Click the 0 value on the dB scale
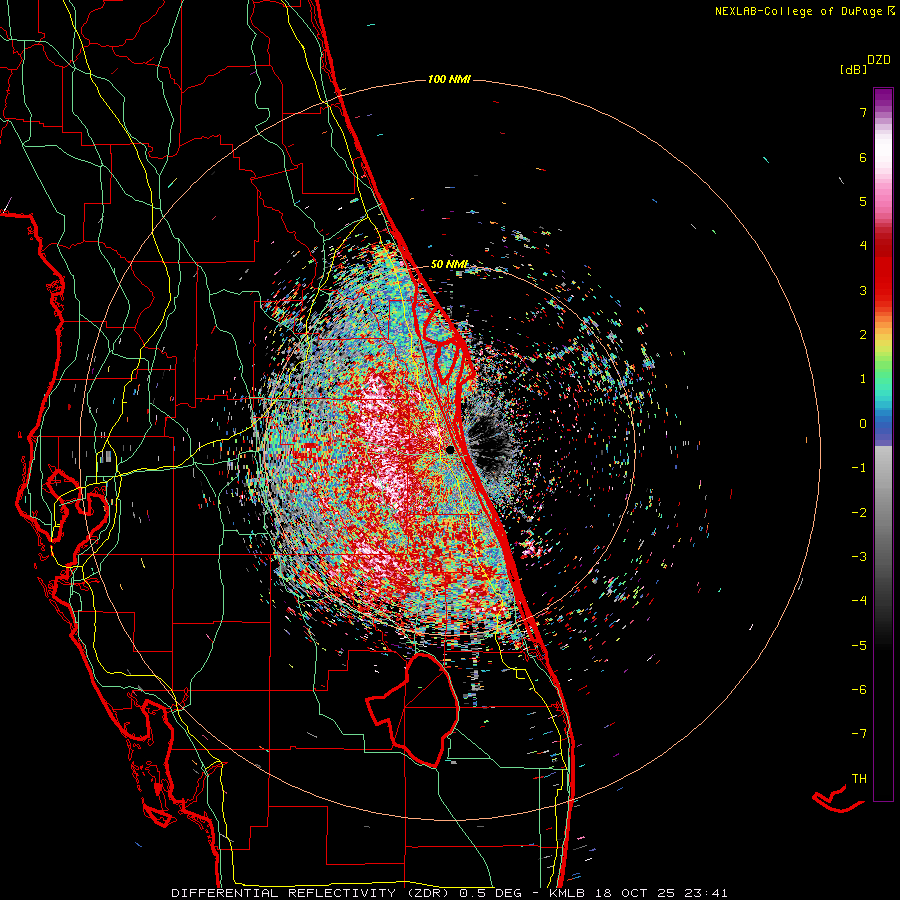 point(863,424)
